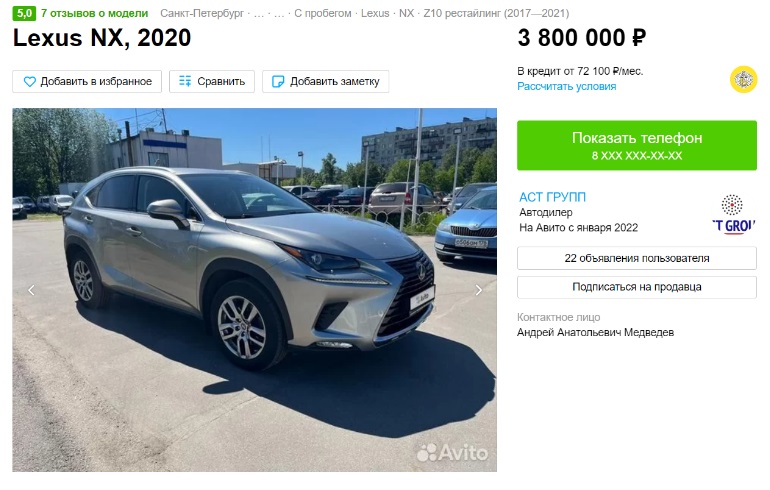The height and width of the screenshot is (490, 770).
Task: Click the compare list icon
Action: tap(185, 81)
